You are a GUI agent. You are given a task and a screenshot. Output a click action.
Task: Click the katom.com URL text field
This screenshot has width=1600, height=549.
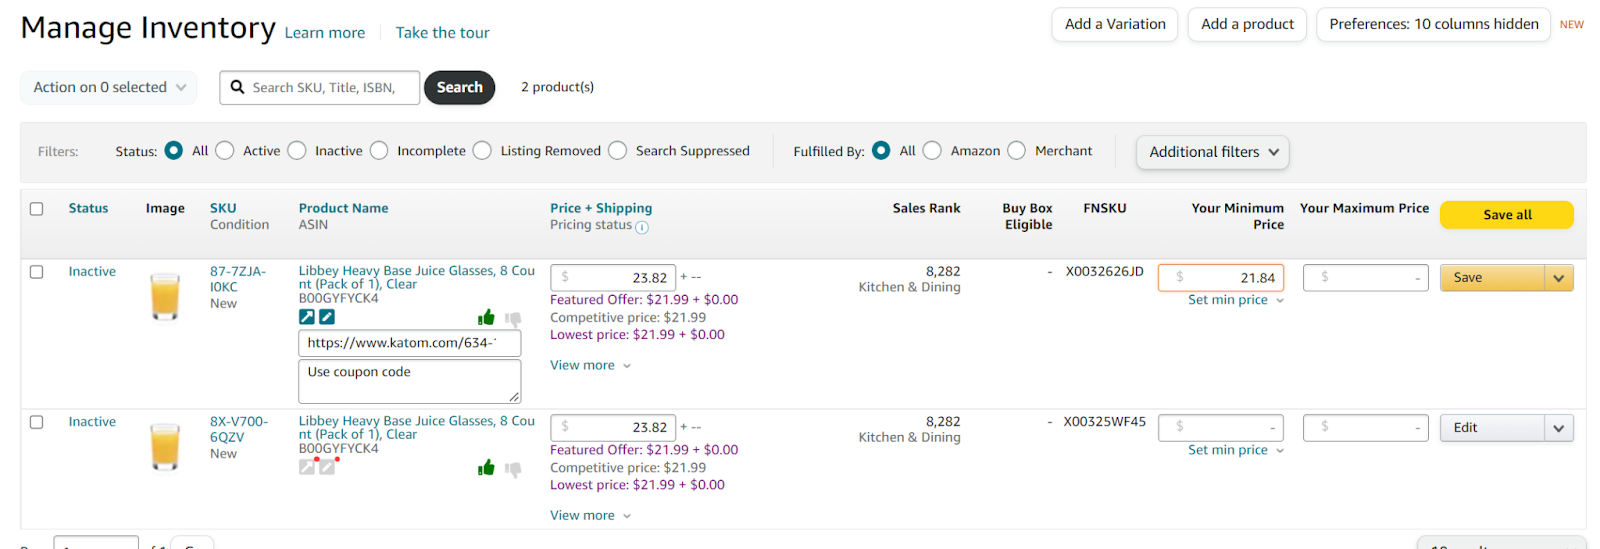tap(410, 343)
